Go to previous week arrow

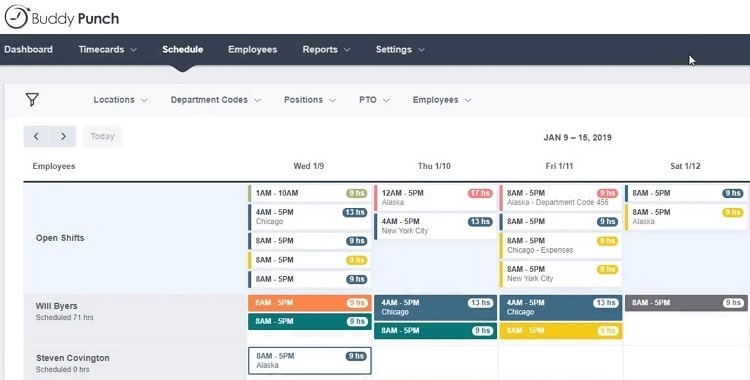coord(36,136)
